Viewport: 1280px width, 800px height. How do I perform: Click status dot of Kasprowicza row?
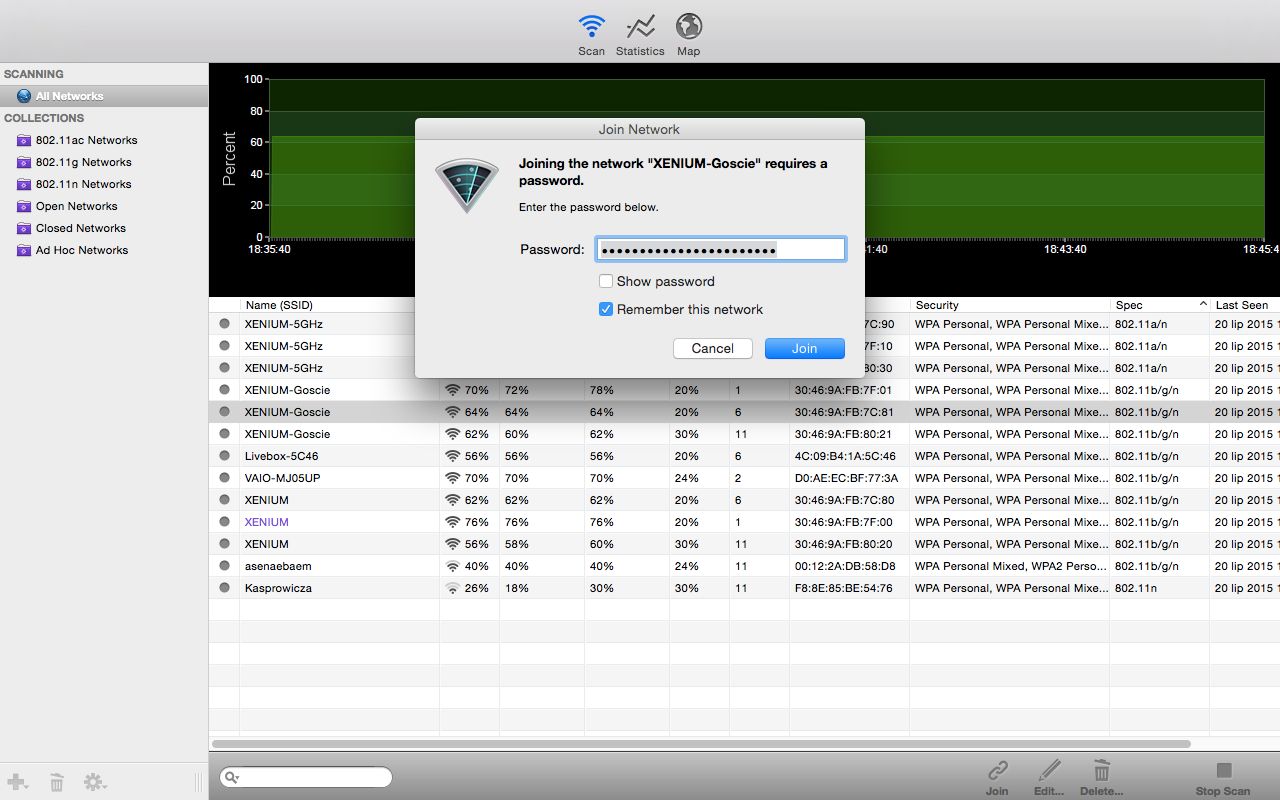pyautogui.click(x=224, y=588)
